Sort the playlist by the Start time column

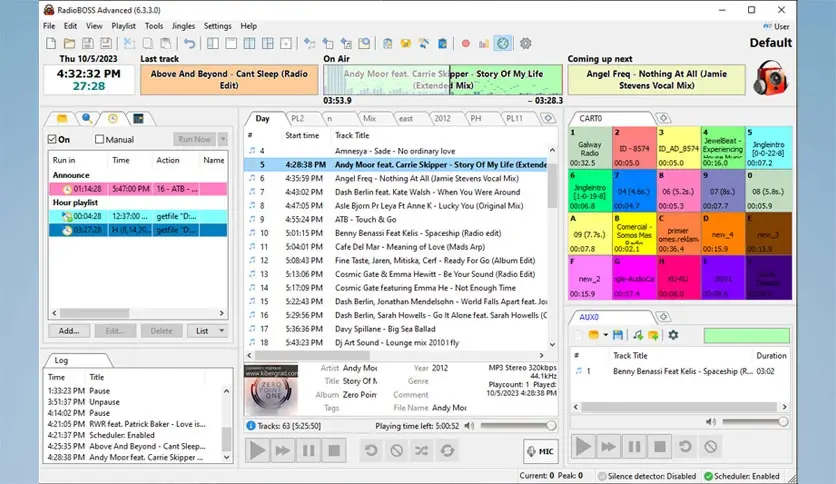point(302,135)
